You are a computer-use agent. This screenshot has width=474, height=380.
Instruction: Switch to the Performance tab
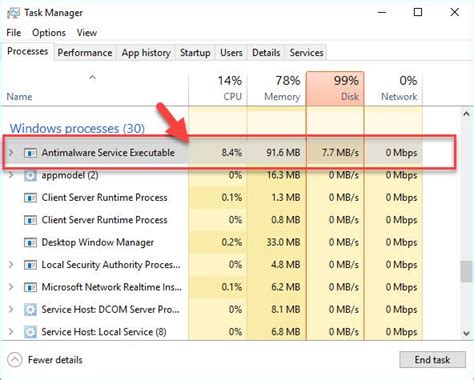[x=85, y=53]
